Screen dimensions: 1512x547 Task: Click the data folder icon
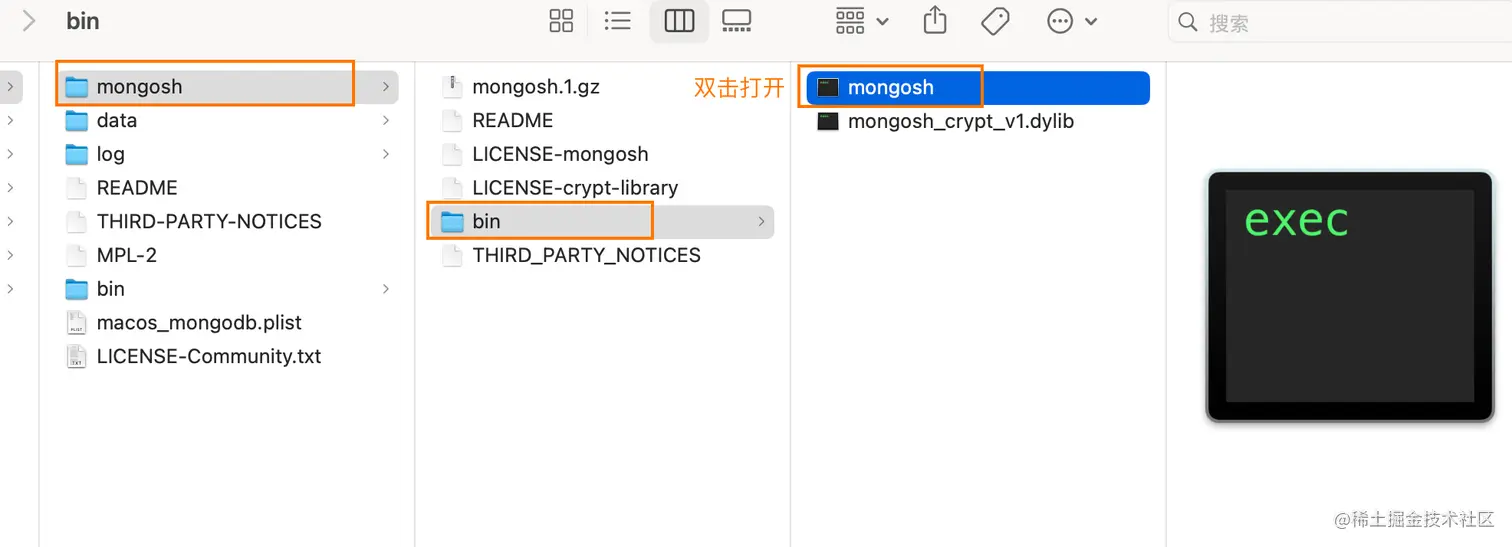click(77, 120)
